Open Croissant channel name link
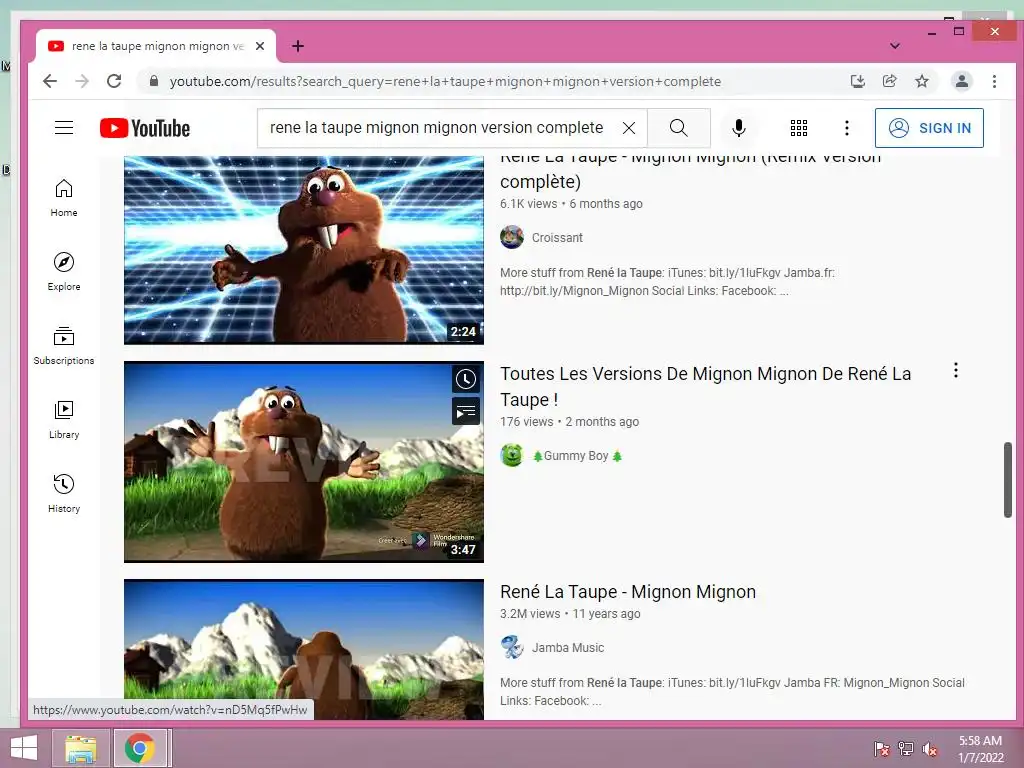The image size is (1024, 768). 557,238
